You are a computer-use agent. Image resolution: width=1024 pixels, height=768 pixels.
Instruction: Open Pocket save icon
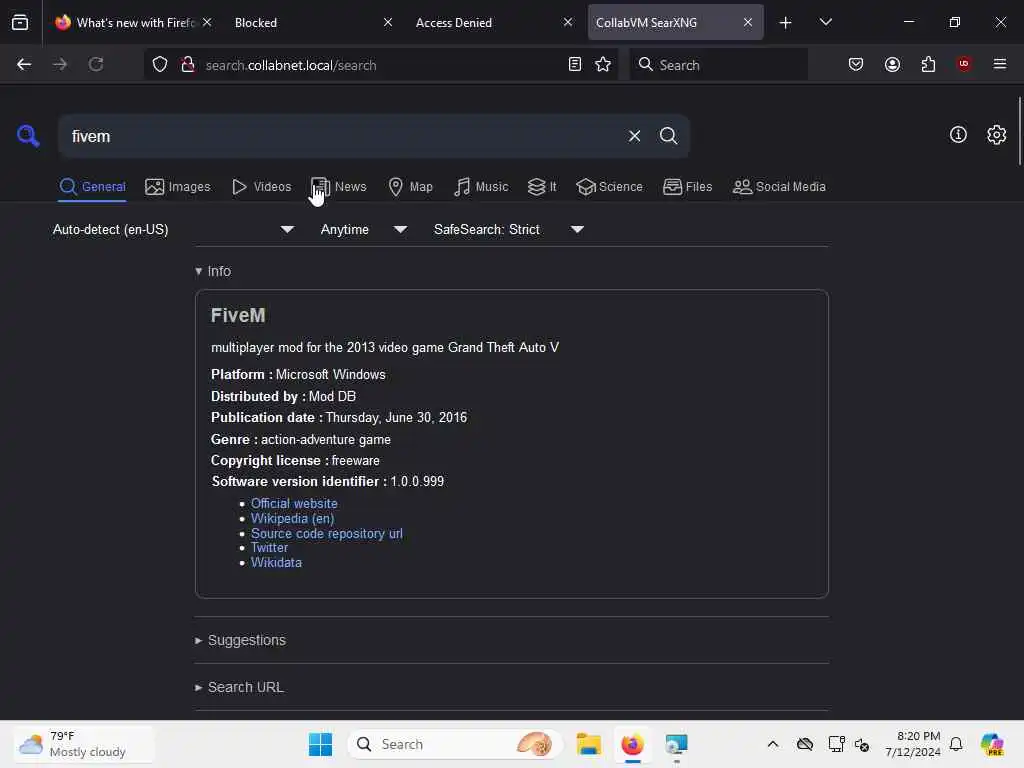point(856,65)
